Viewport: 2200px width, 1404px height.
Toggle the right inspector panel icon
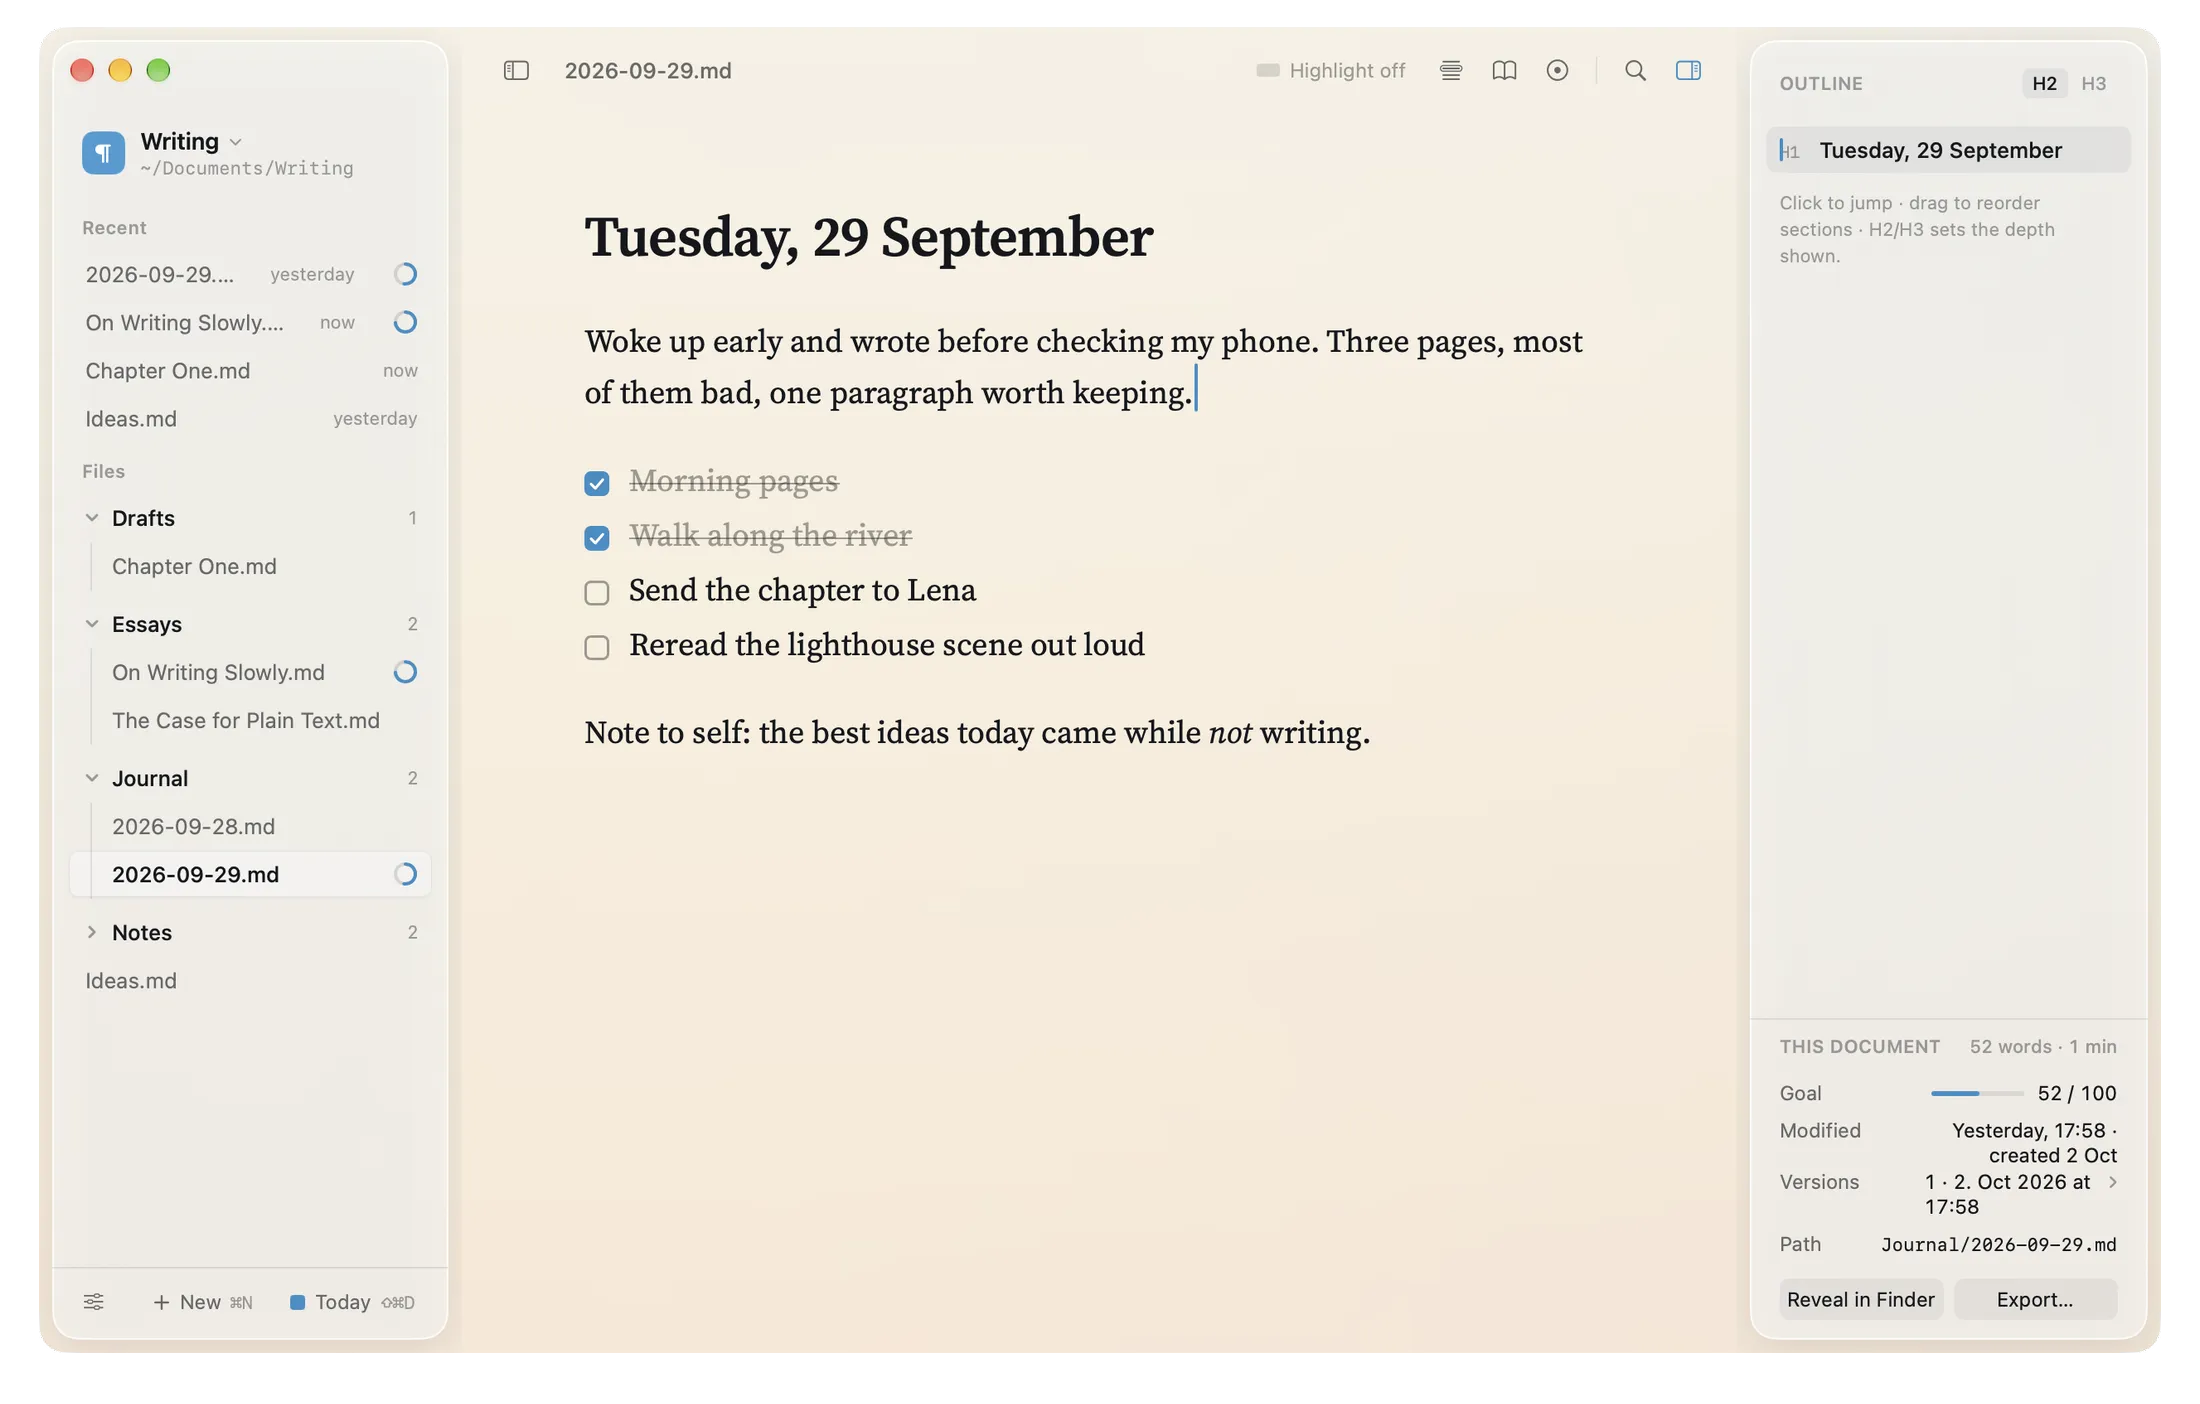tap(1688, 70)
